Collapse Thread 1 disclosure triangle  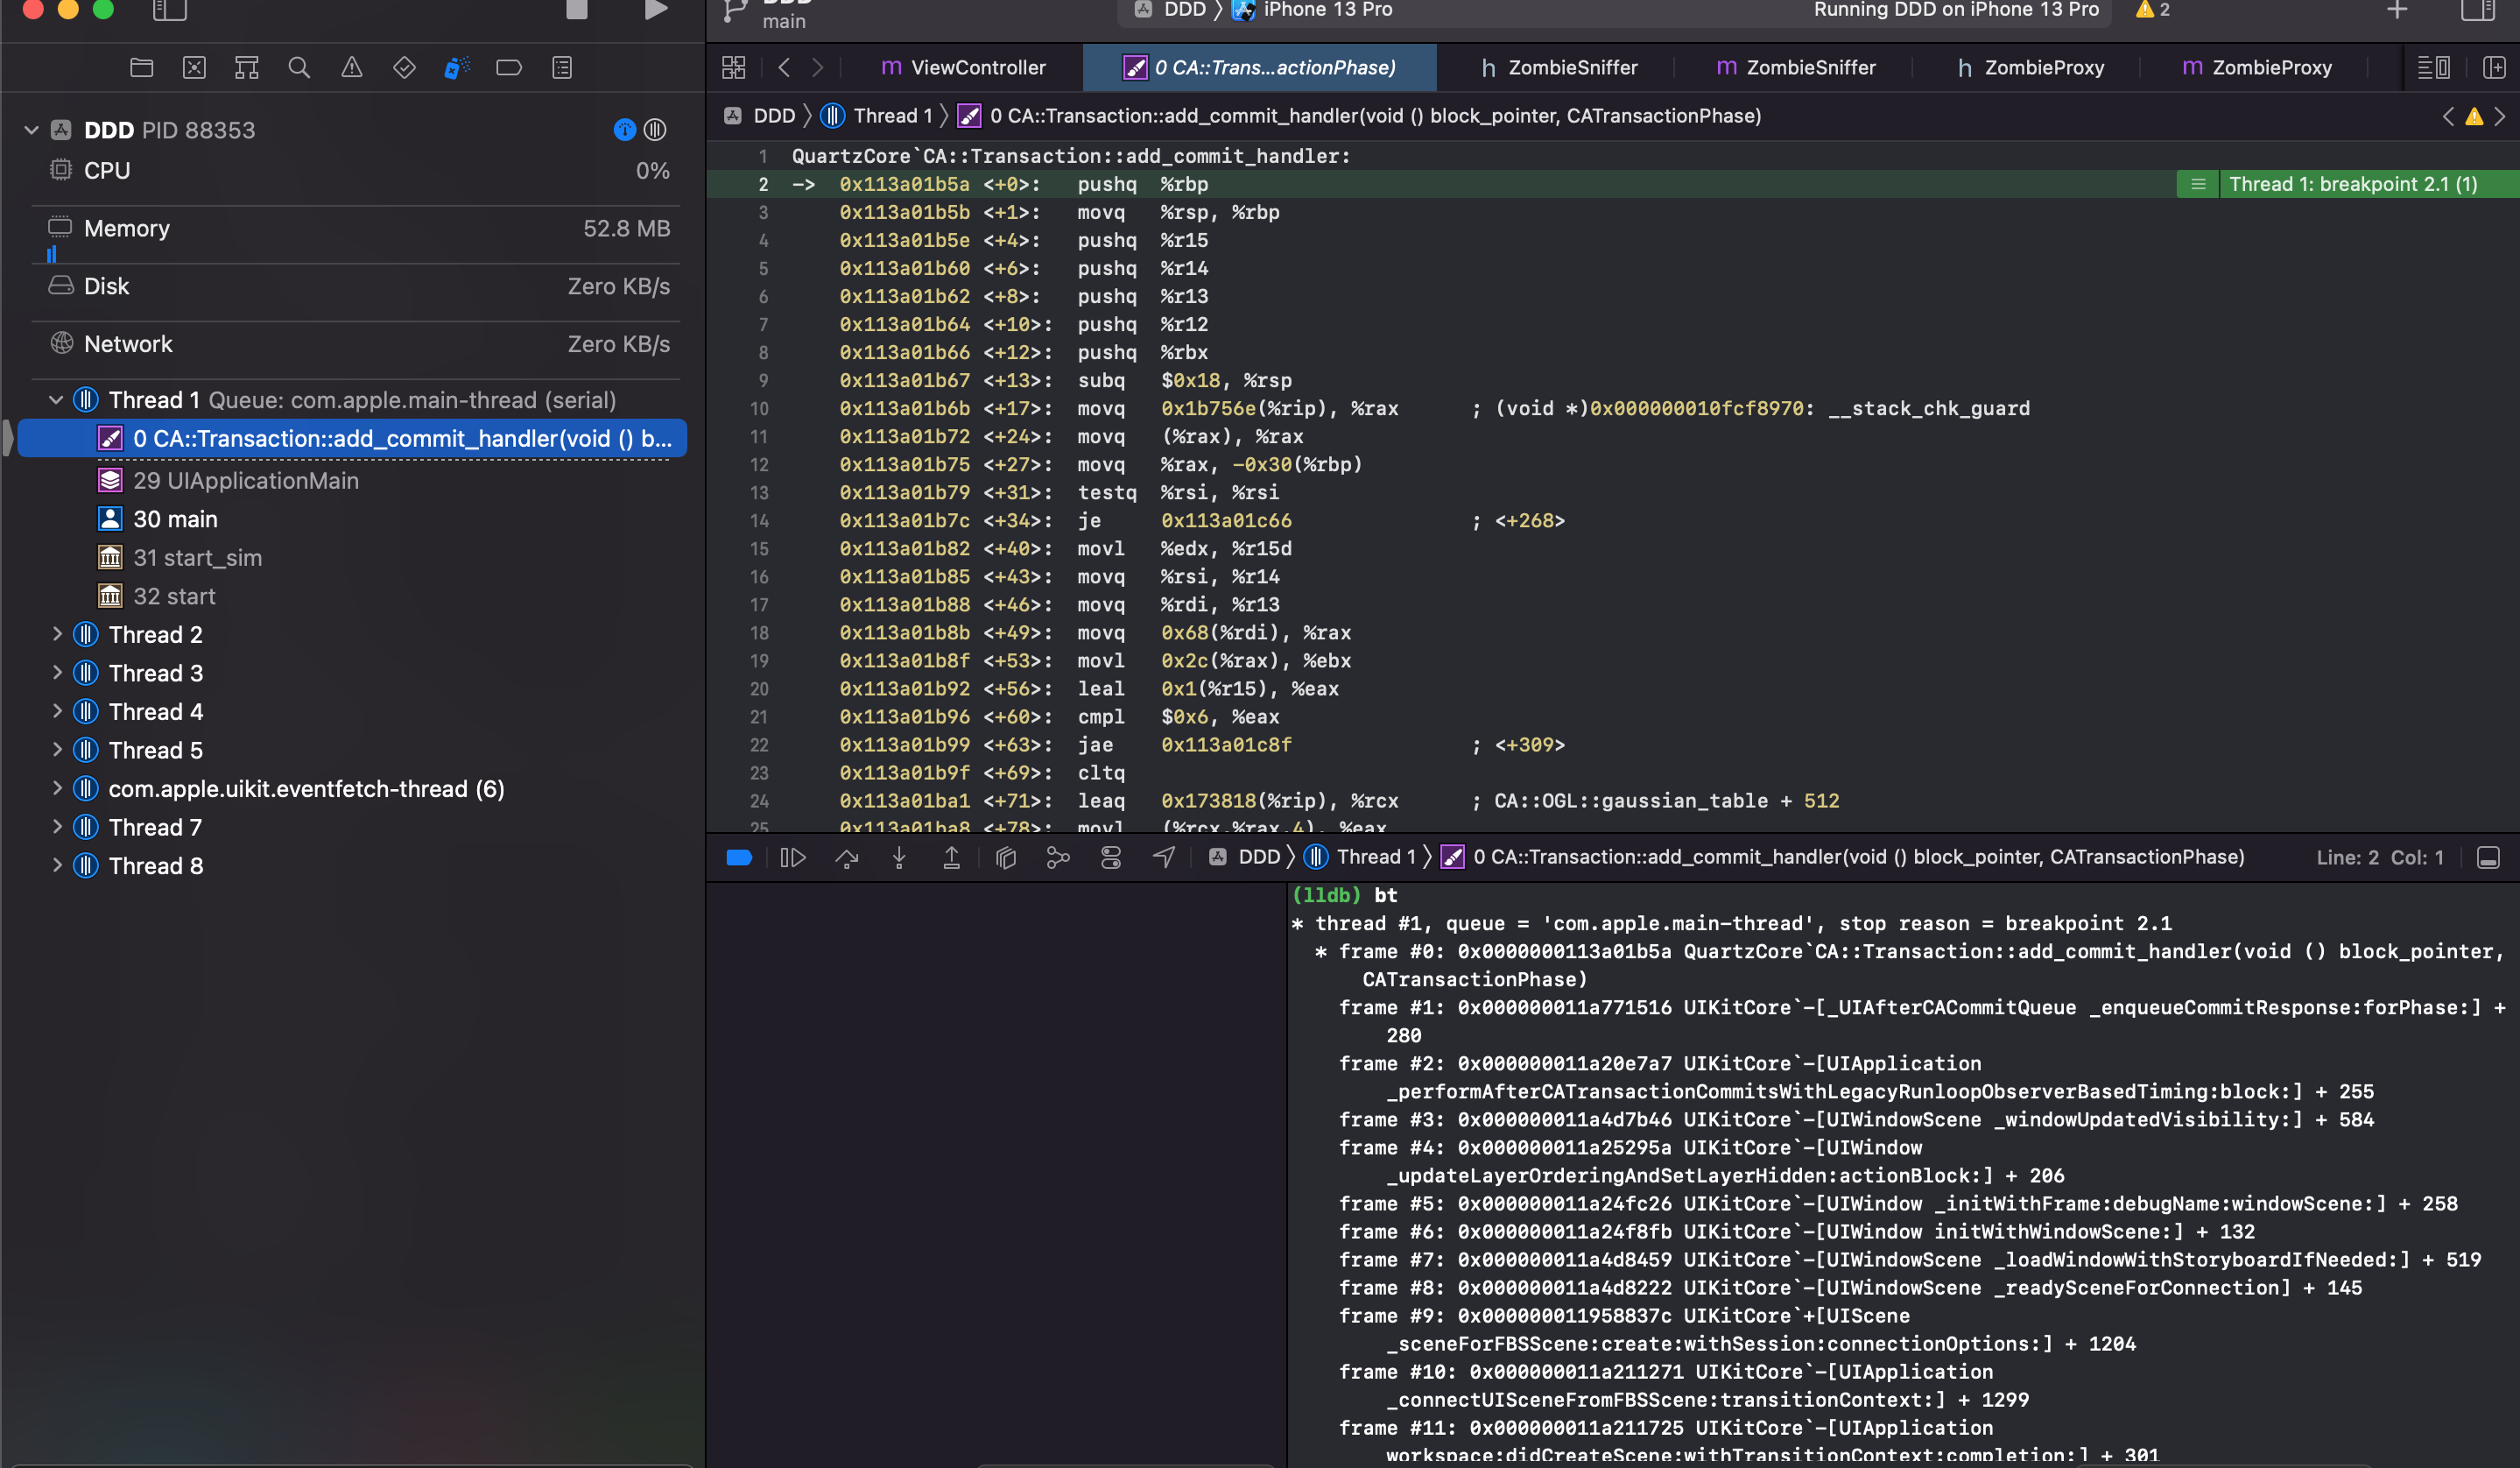57,400
